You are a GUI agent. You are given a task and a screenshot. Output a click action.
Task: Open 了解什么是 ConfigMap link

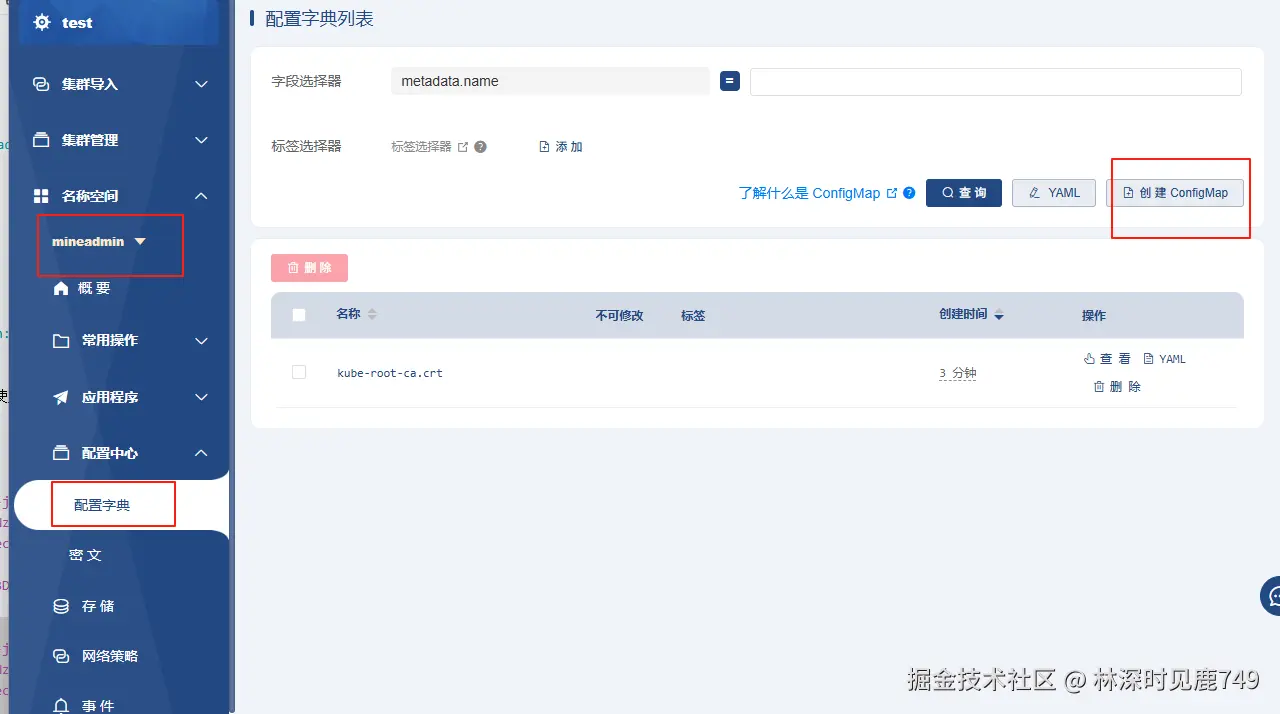tap(809, 193)
